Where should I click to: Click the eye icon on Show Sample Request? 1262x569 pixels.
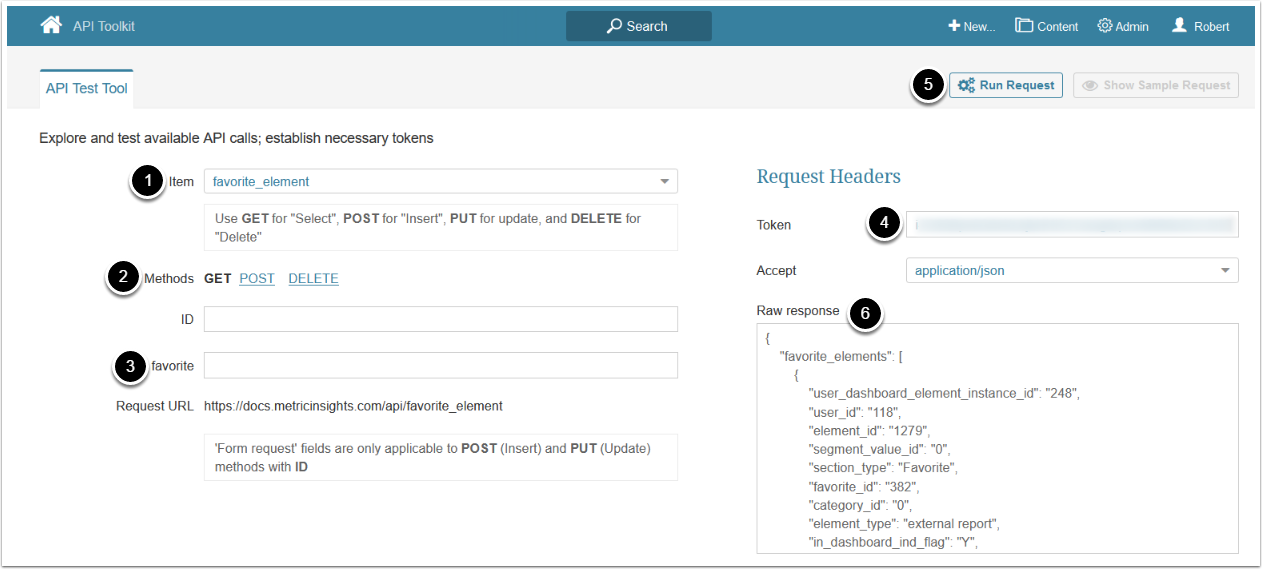point(1090,86)
